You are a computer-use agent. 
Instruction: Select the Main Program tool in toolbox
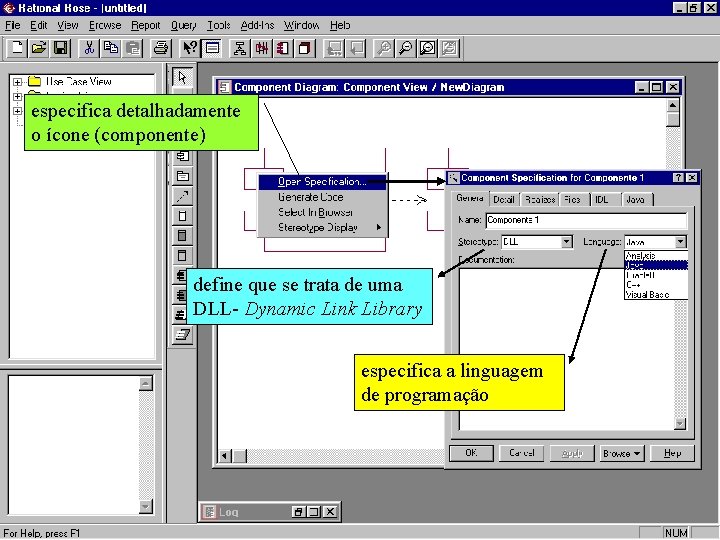coord(182,255)
